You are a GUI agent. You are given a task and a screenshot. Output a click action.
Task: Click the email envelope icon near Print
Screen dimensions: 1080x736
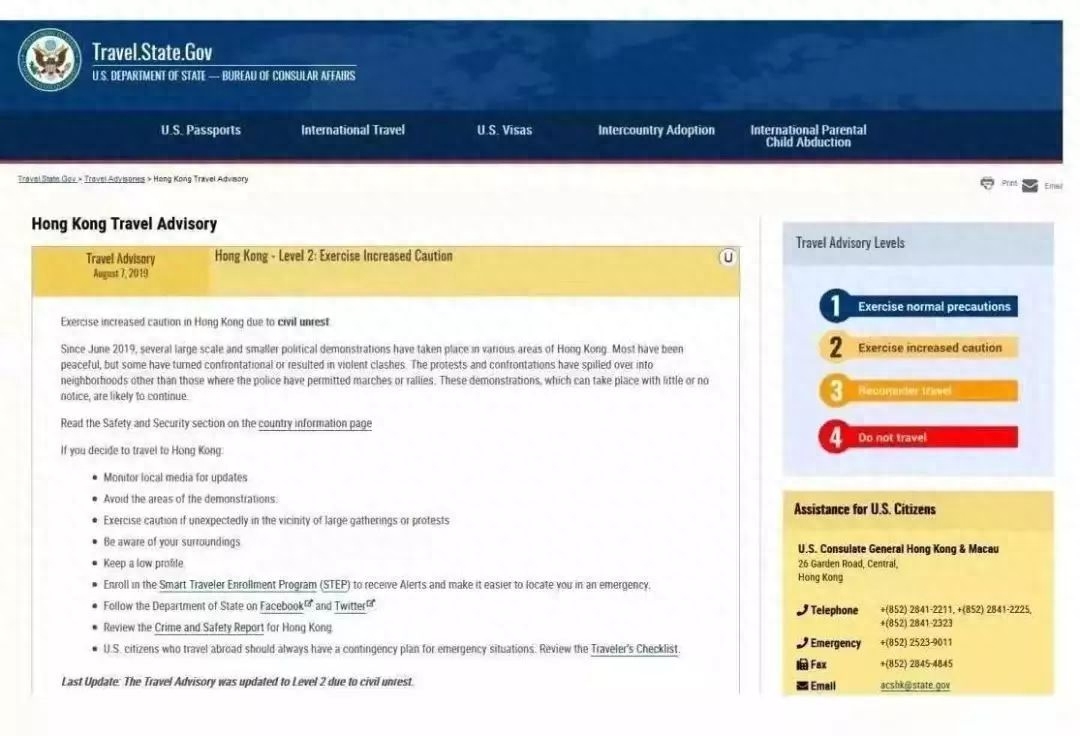pyautogui.click(x=1029, y=186)
